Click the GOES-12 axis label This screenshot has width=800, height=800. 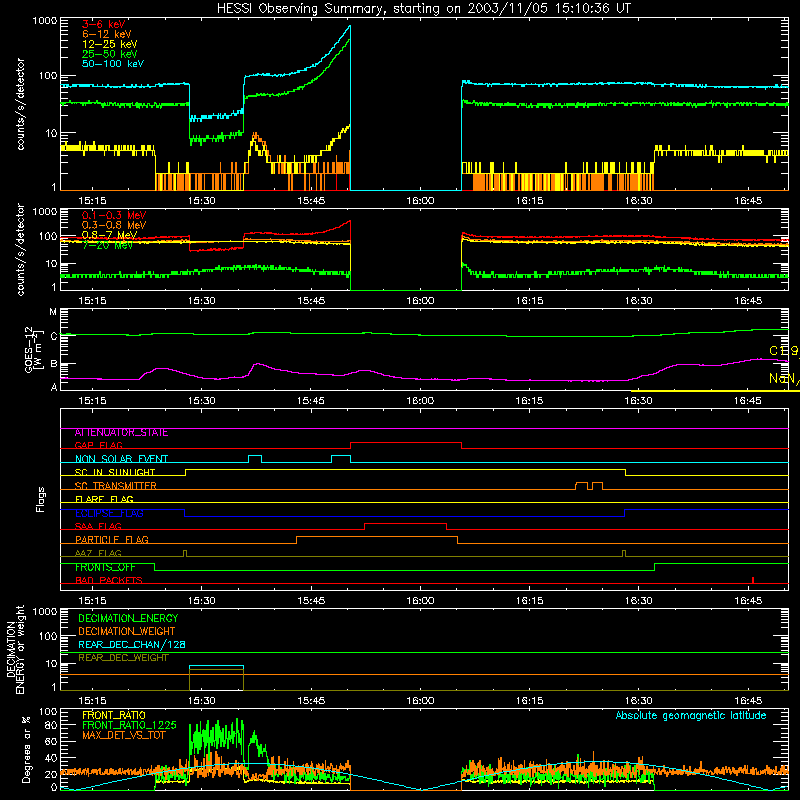[x=32, y=350]
